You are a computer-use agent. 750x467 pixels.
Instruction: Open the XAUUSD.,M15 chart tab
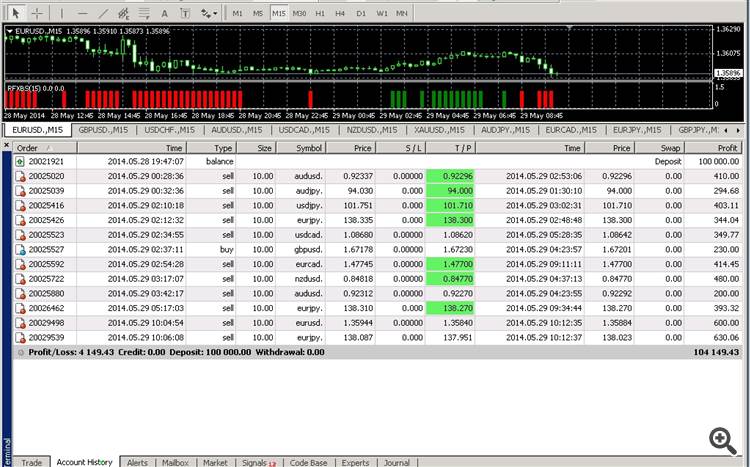pyautogui.click(x=440, y=130)
